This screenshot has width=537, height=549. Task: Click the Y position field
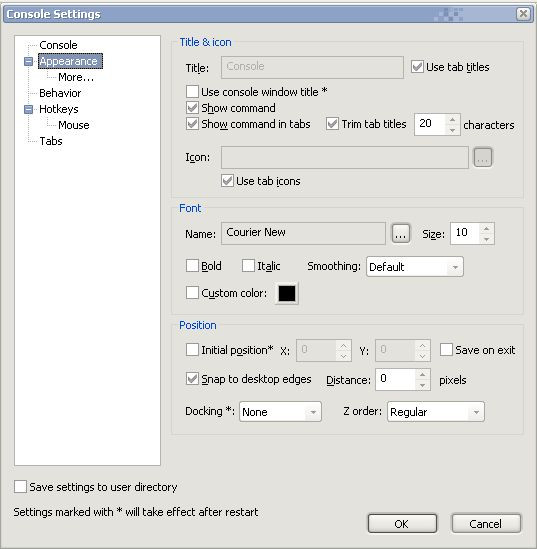click(x=396, y=350)
